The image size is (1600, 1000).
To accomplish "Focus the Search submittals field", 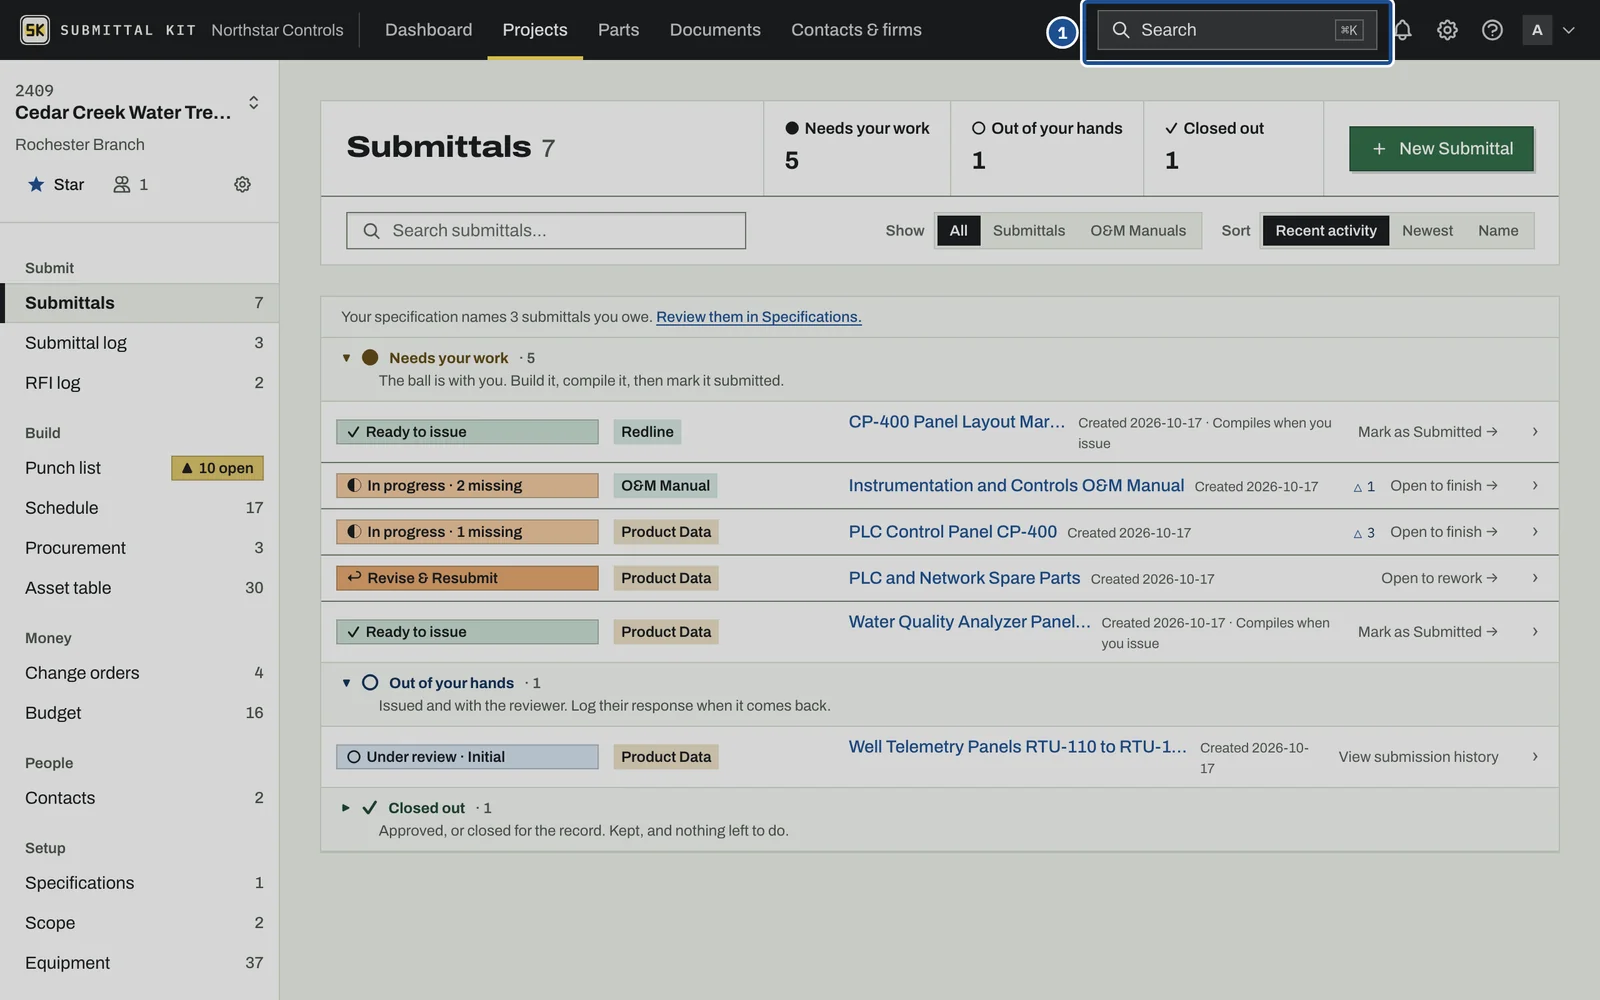I will pyautogui.click(x=546, y=231).
